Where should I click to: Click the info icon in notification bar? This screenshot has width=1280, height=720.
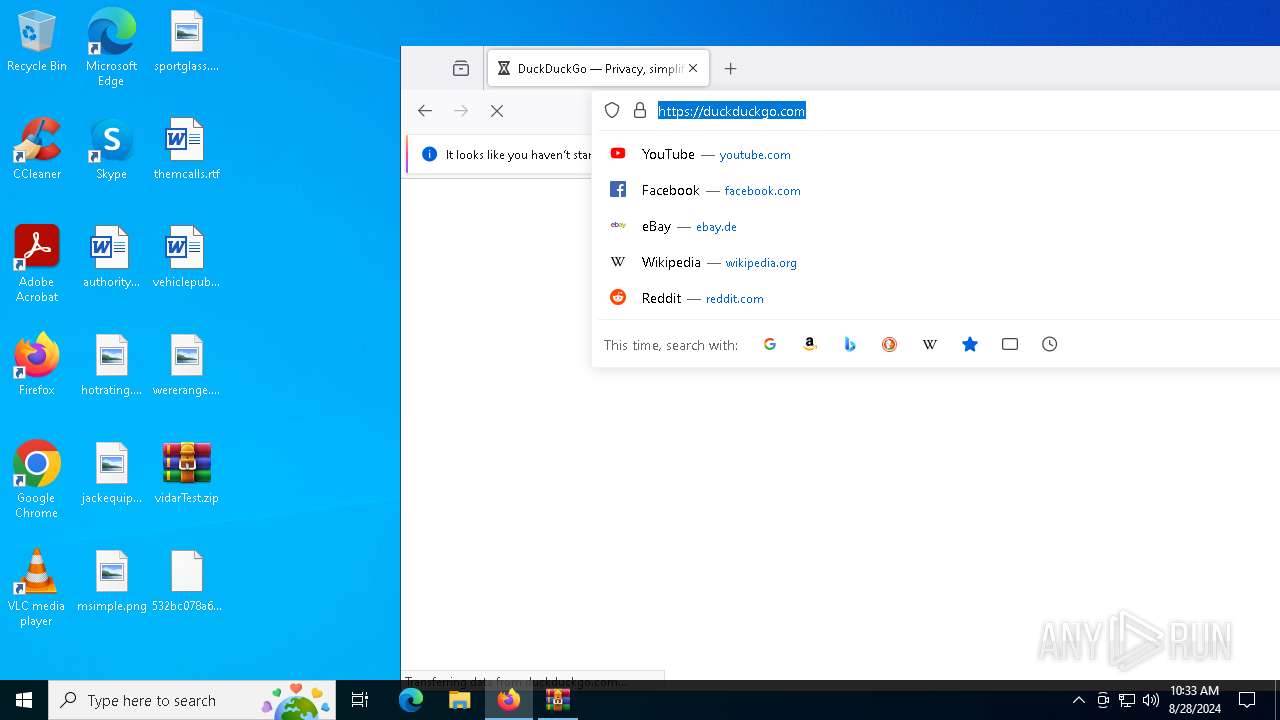click(x=430, y=154)
